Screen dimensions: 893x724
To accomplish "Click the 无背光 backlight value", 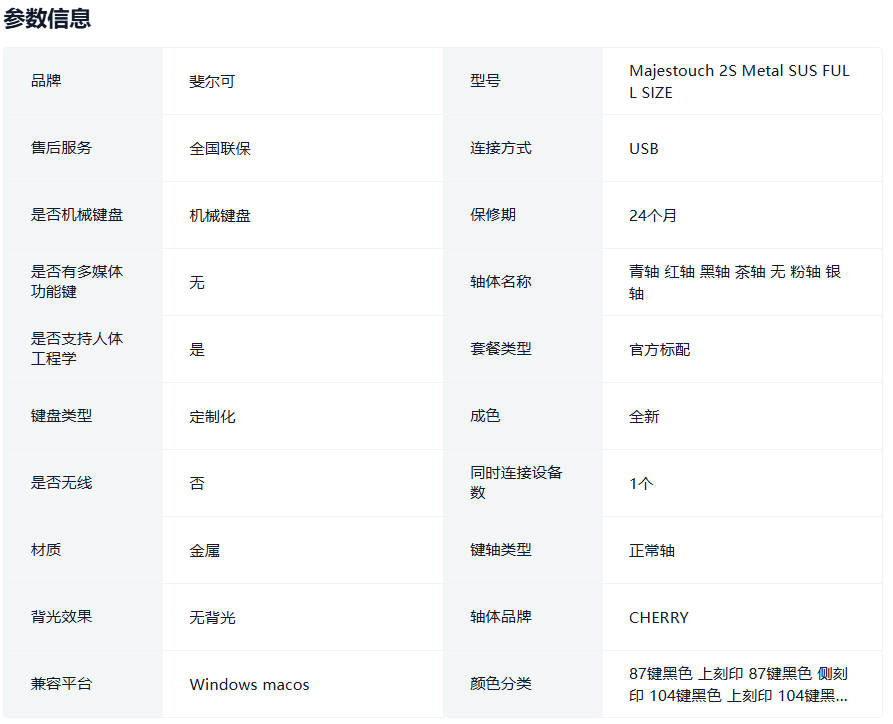I will point(212,617).
